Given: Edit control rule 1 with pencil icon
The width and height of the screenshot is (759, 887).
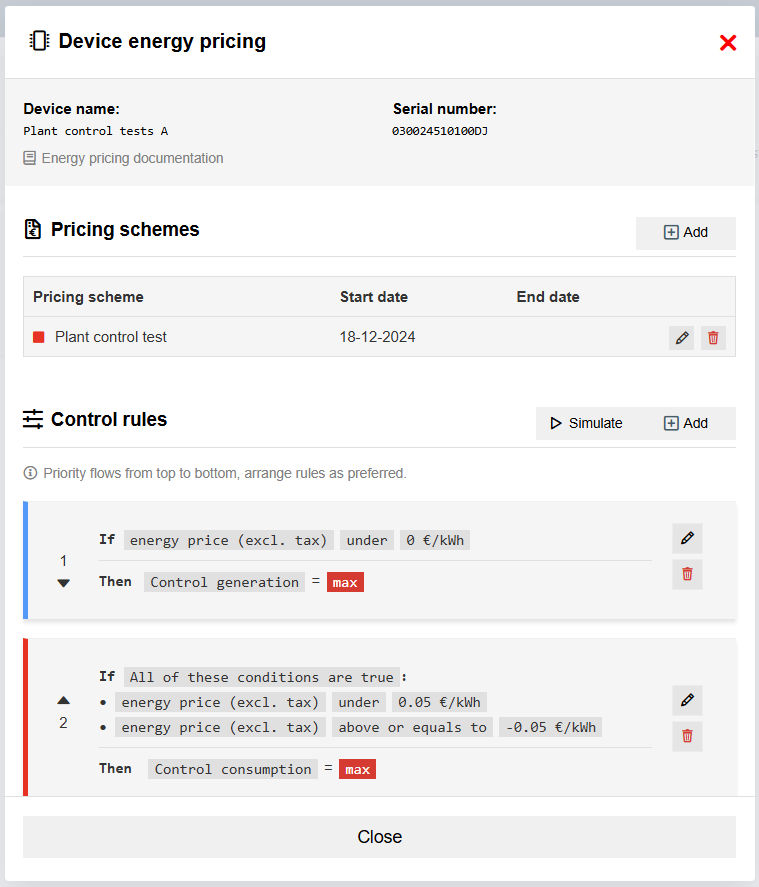Looking at the screenshot, I should click(687, 538).
